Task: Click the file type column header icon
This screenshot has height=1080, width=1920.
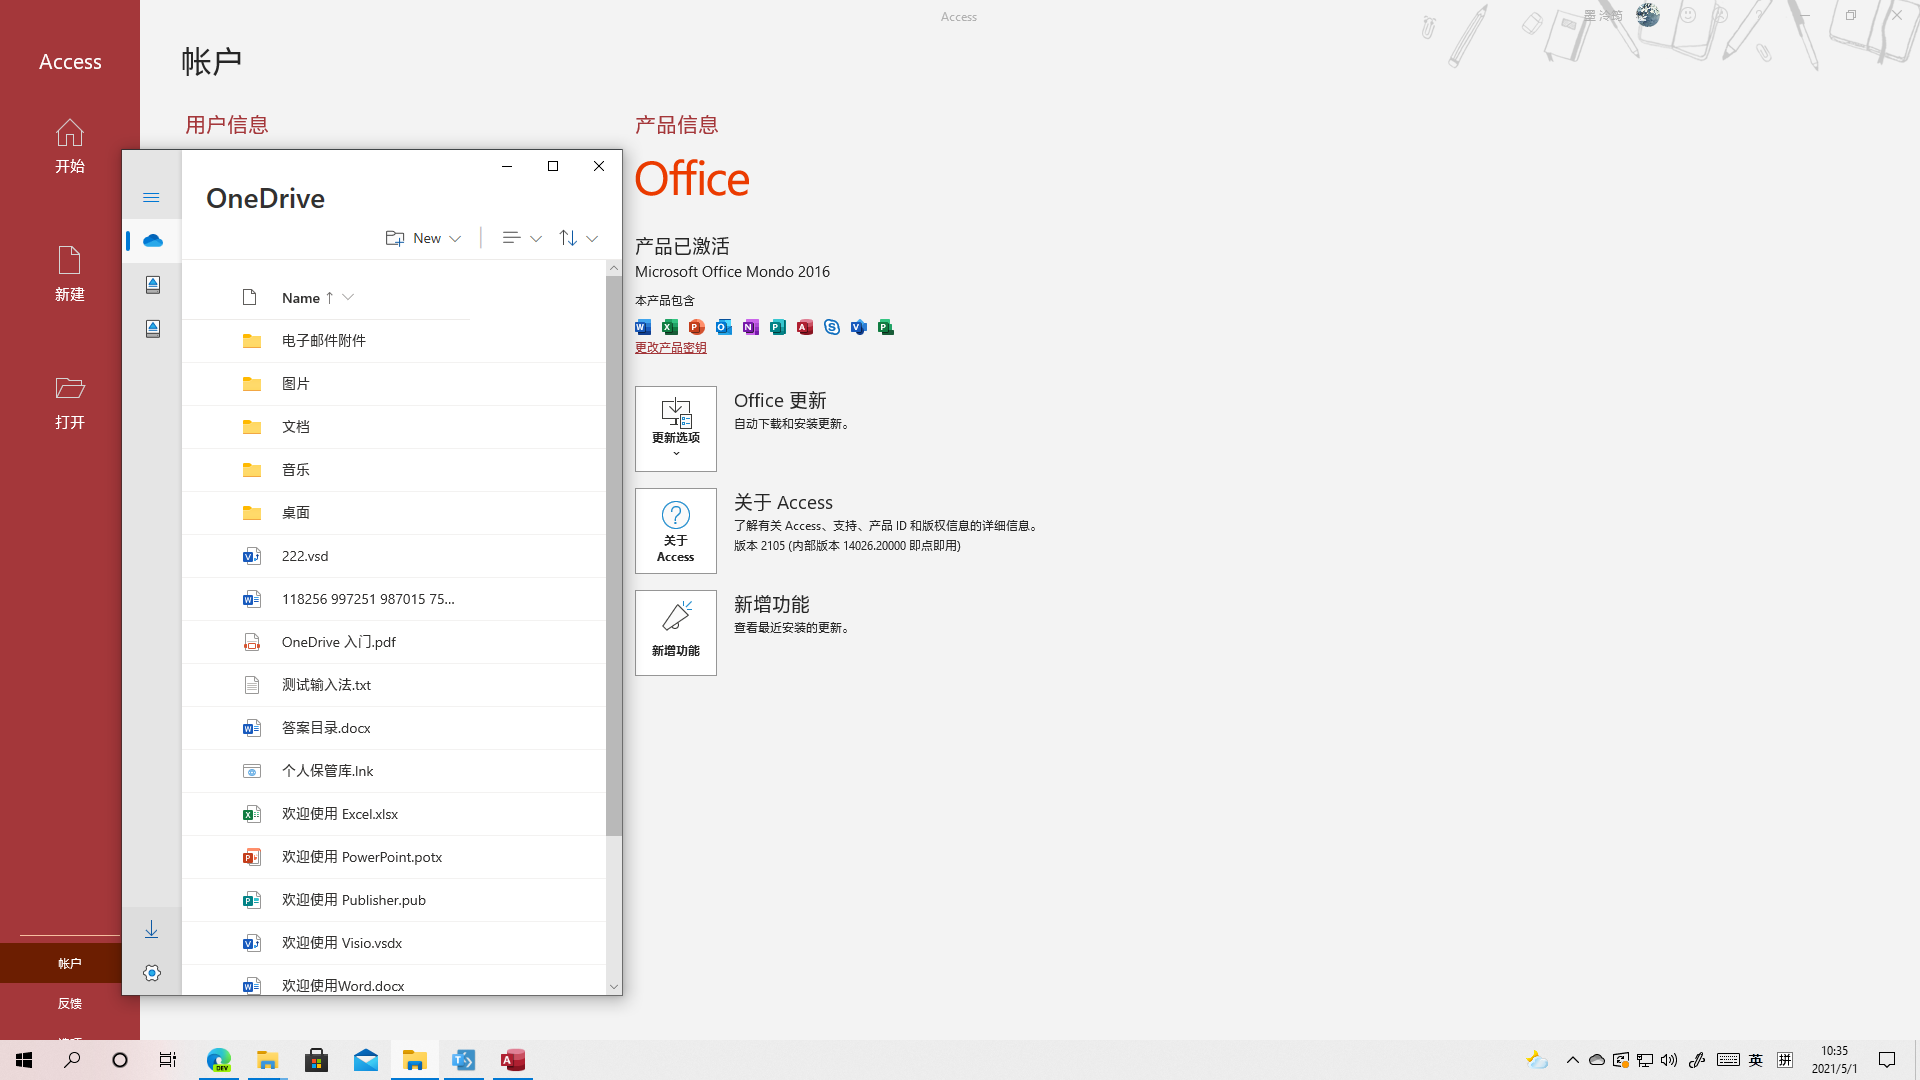Action: click(x=250, y=297)
